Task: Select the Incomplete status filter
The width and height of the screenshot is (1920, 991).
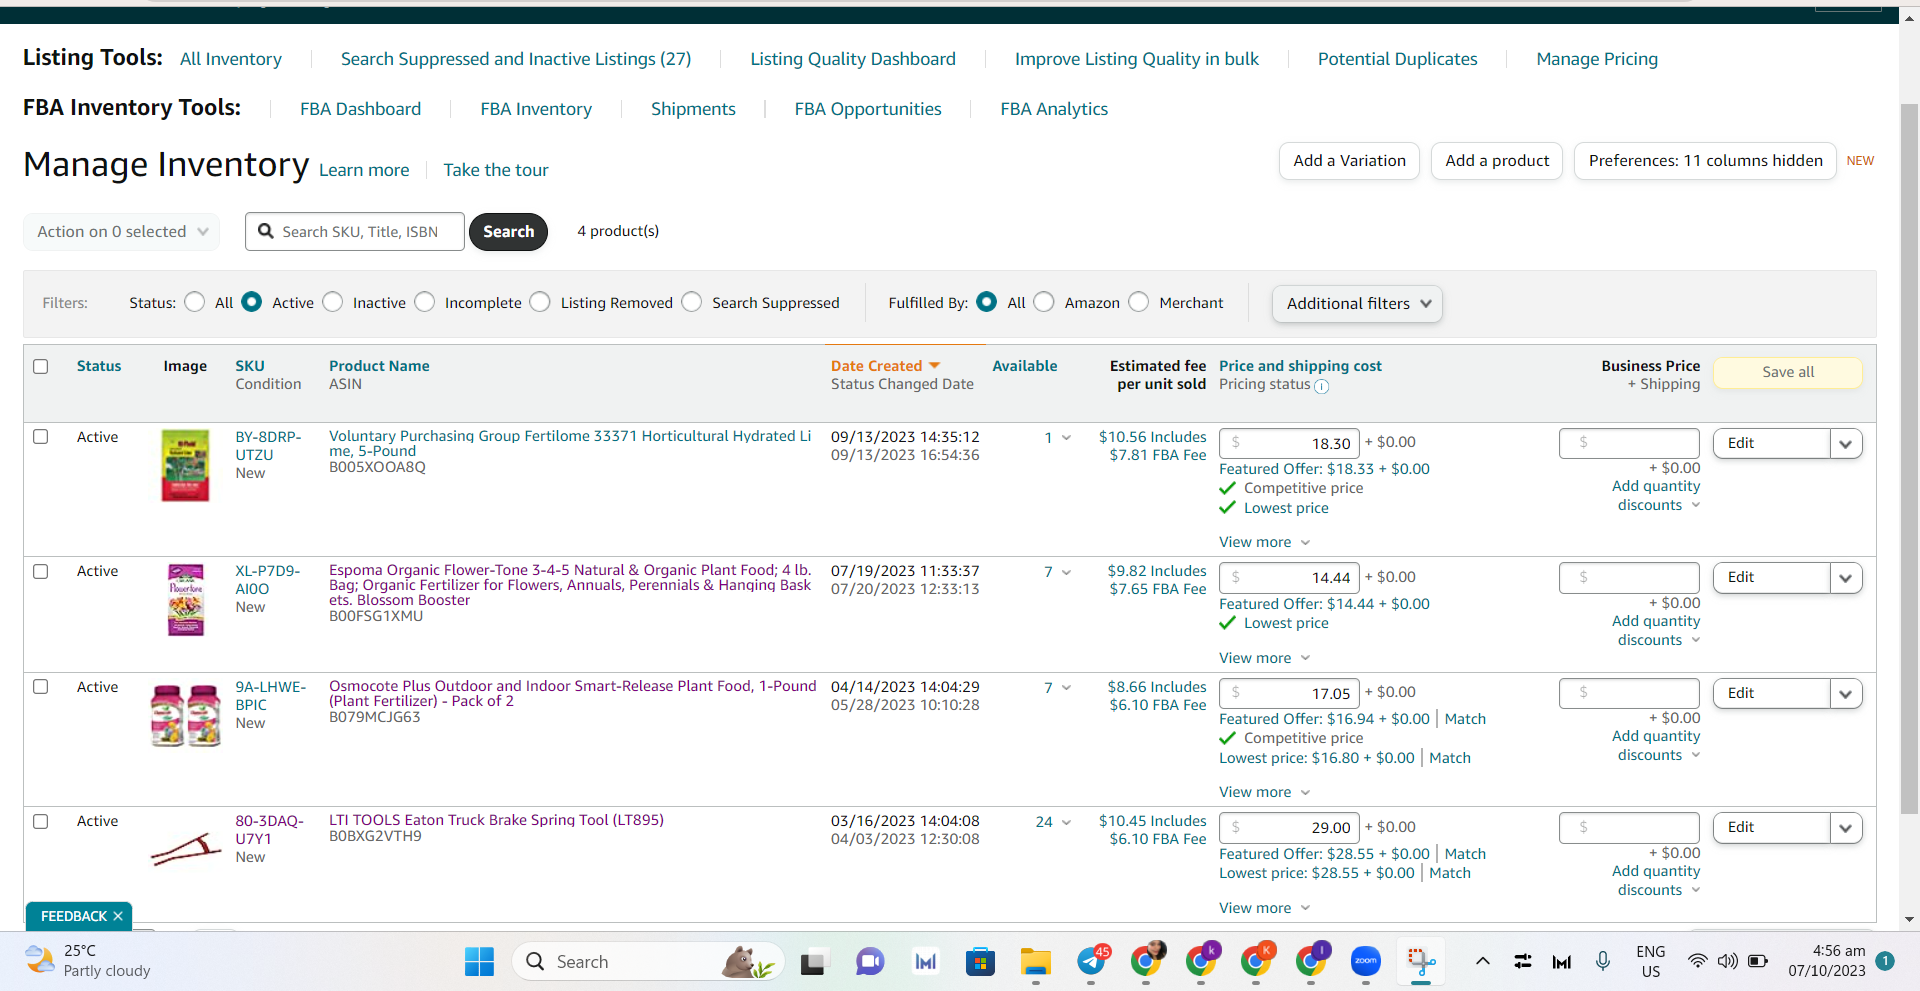Action: pos(425,302)
